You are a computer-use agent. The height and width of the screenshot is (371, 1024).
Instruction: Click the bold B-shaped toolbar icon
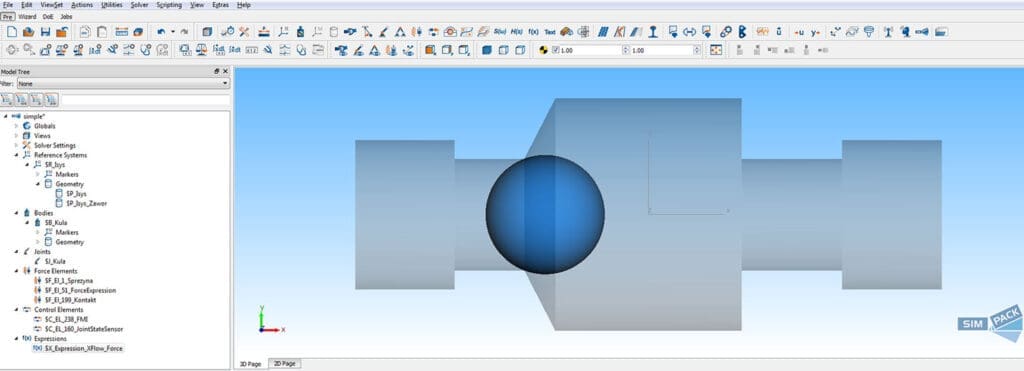click(742, 31)
